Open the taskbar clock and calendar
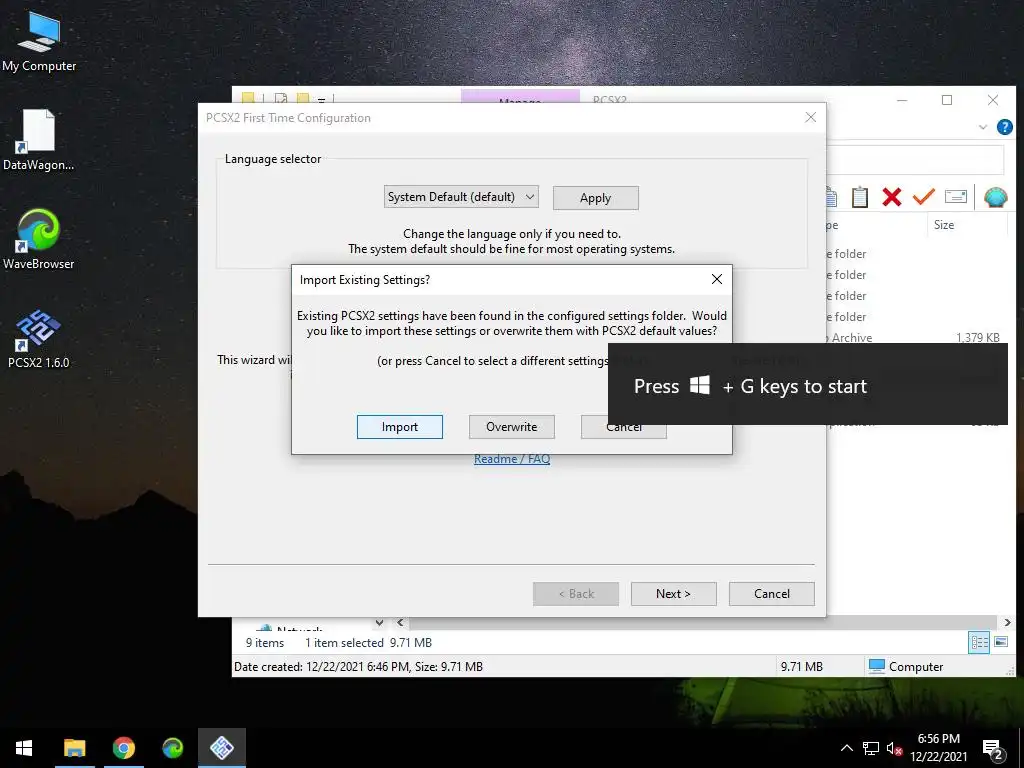1024x768 pixels. click(x=938, y=748)
